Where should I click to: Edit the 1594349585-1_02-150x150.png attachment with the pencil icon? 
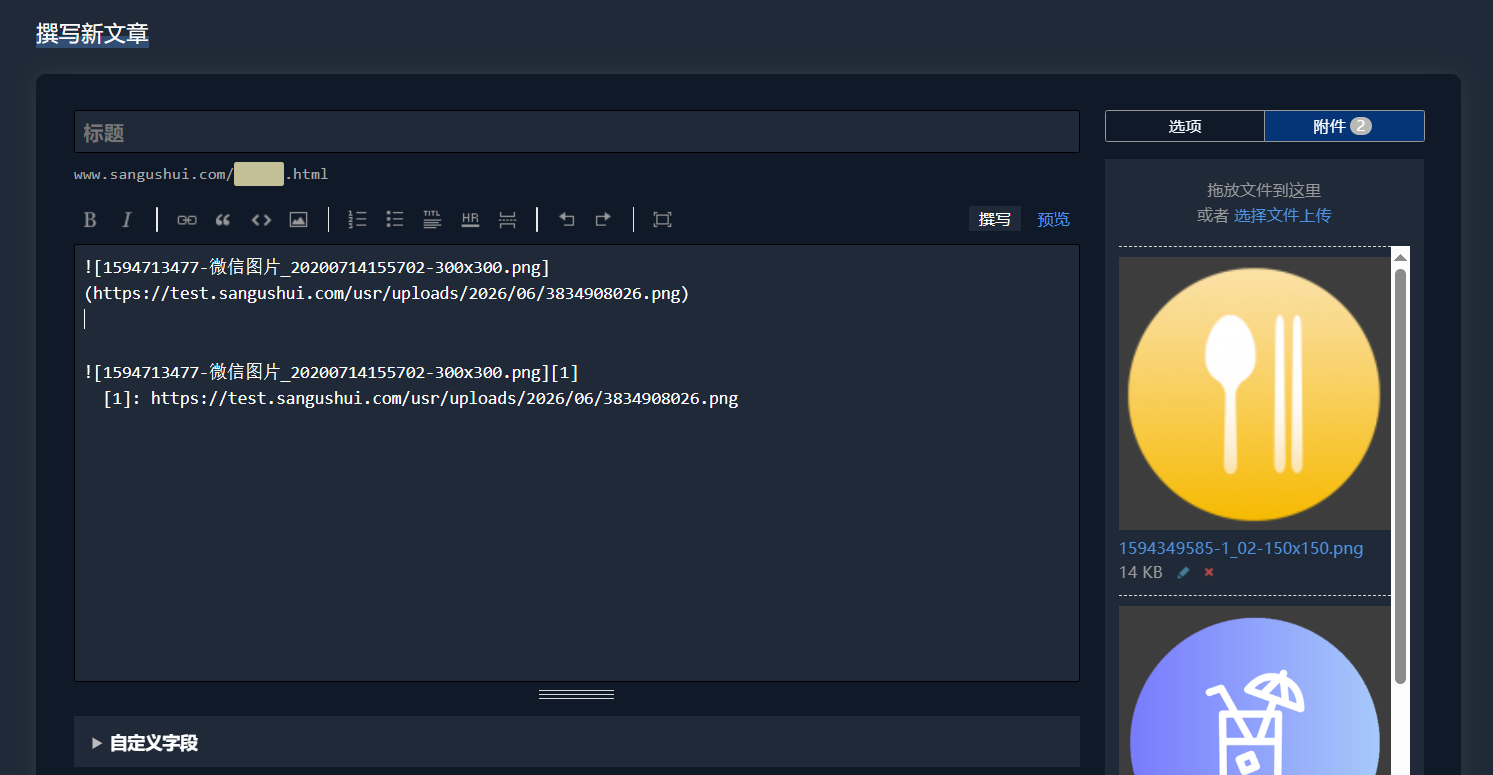pos(1184,572)
